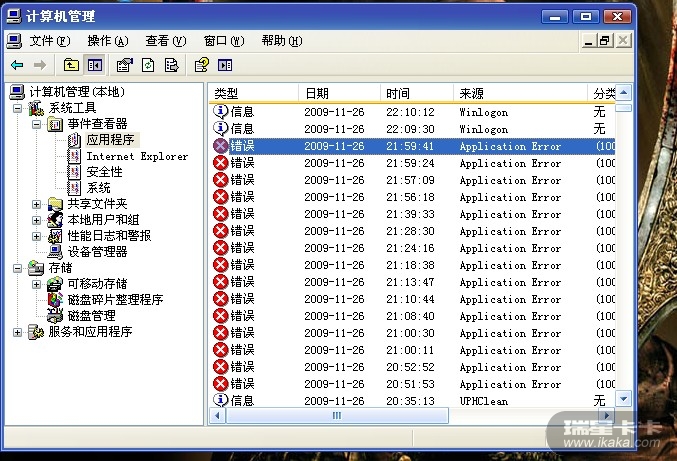
Task: Open 磁盘碎片整理程序 in the tree
Action: point(115,300)
